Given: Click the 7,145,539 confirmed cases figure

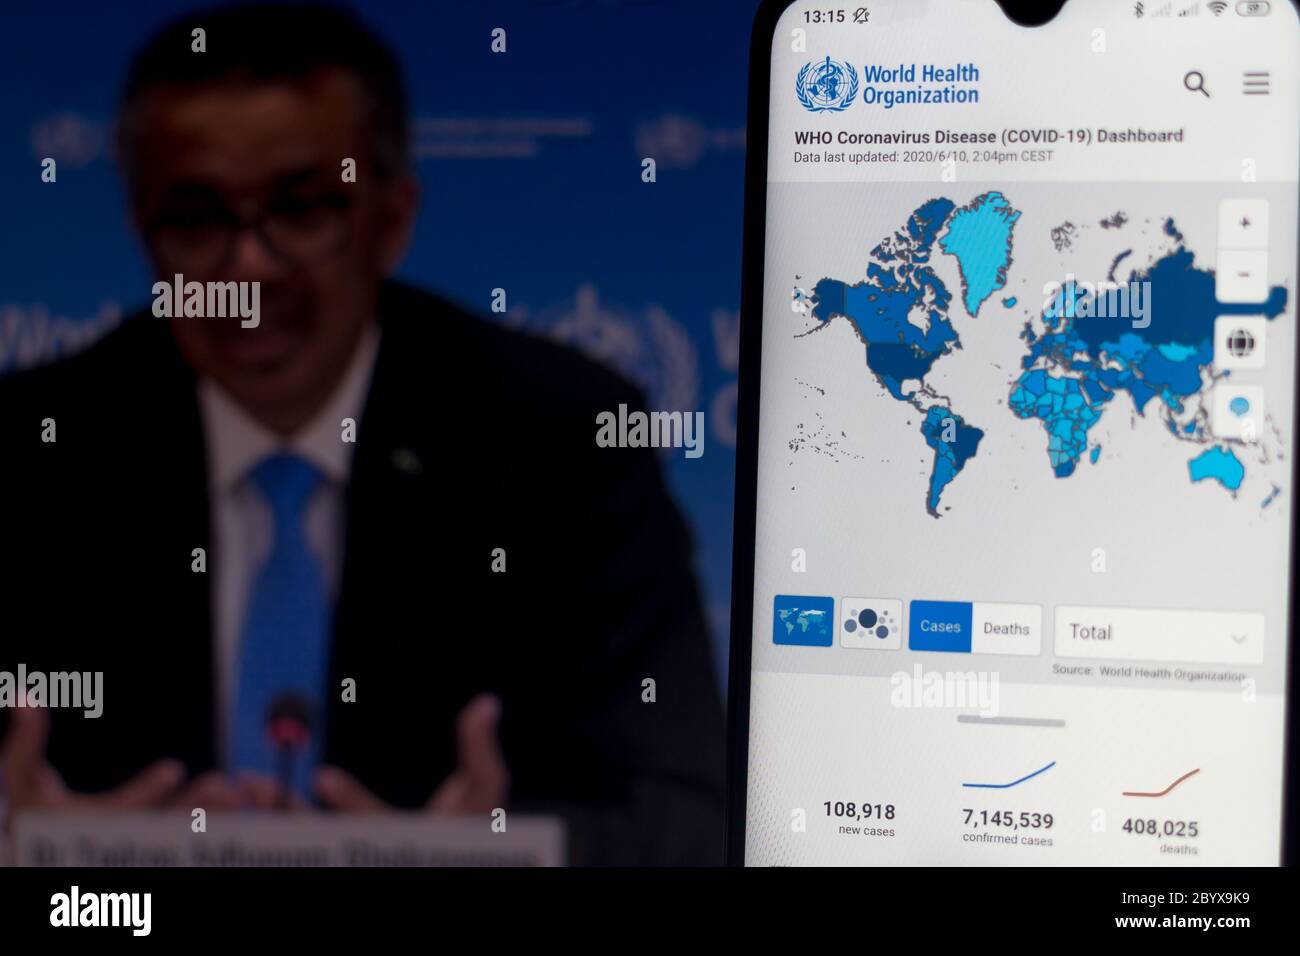Looking at the screenshot, I should pos(1007,820).
